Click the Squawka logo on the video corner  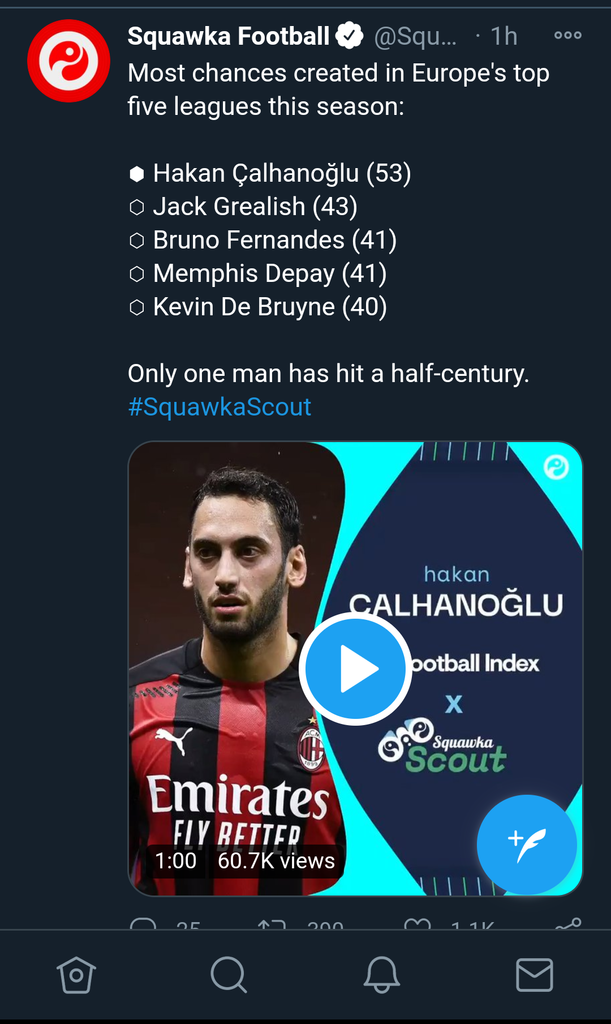click(556, 467)
